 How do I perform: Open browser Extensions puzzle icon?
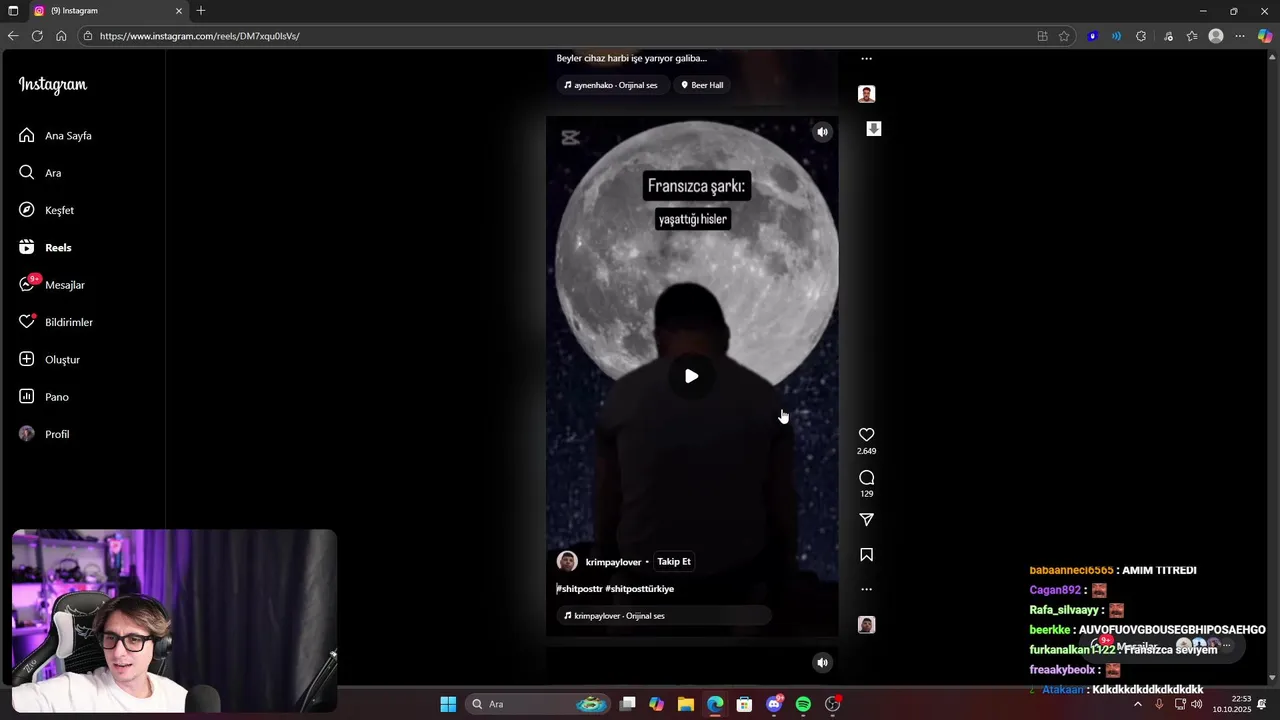(x=1141, y=36)
